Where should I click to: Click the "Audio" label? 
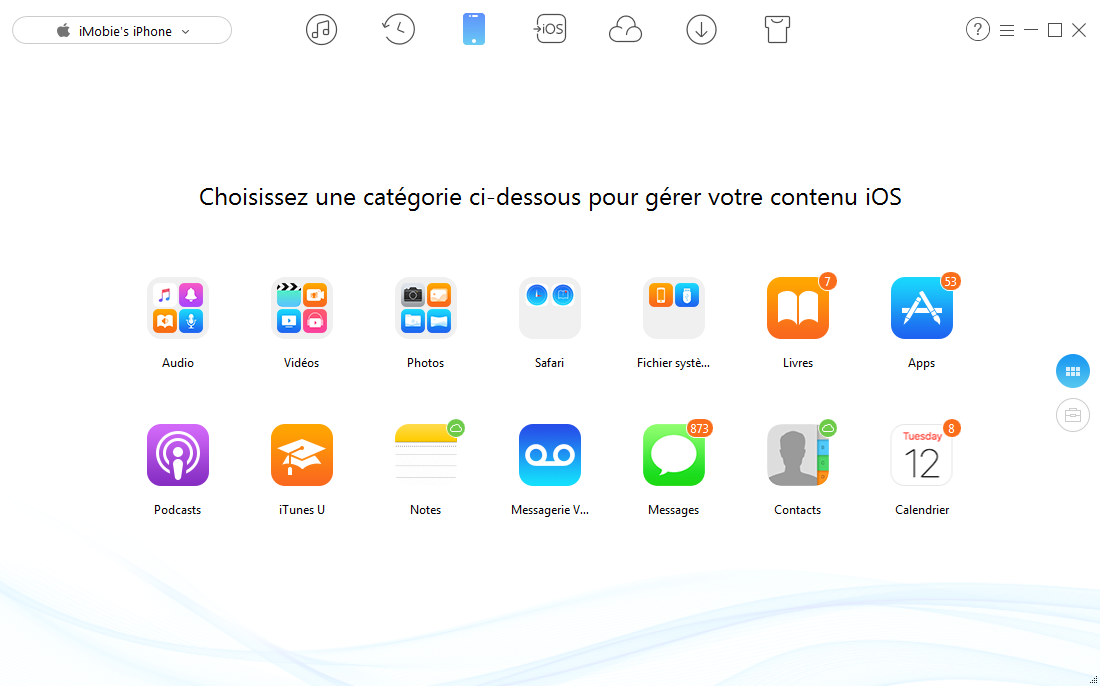coord(177,363)
